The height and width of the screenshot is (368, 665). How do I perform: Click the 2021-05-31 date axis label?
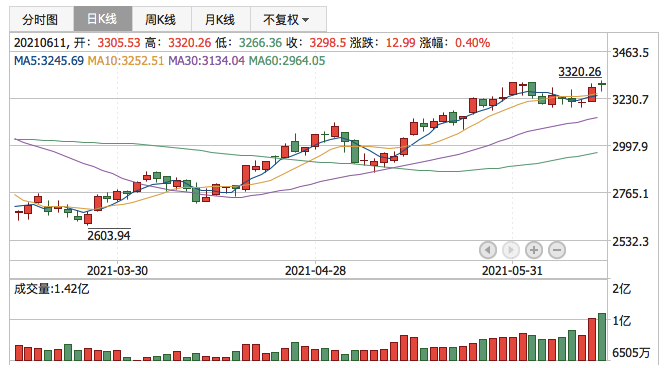[512, 270]
